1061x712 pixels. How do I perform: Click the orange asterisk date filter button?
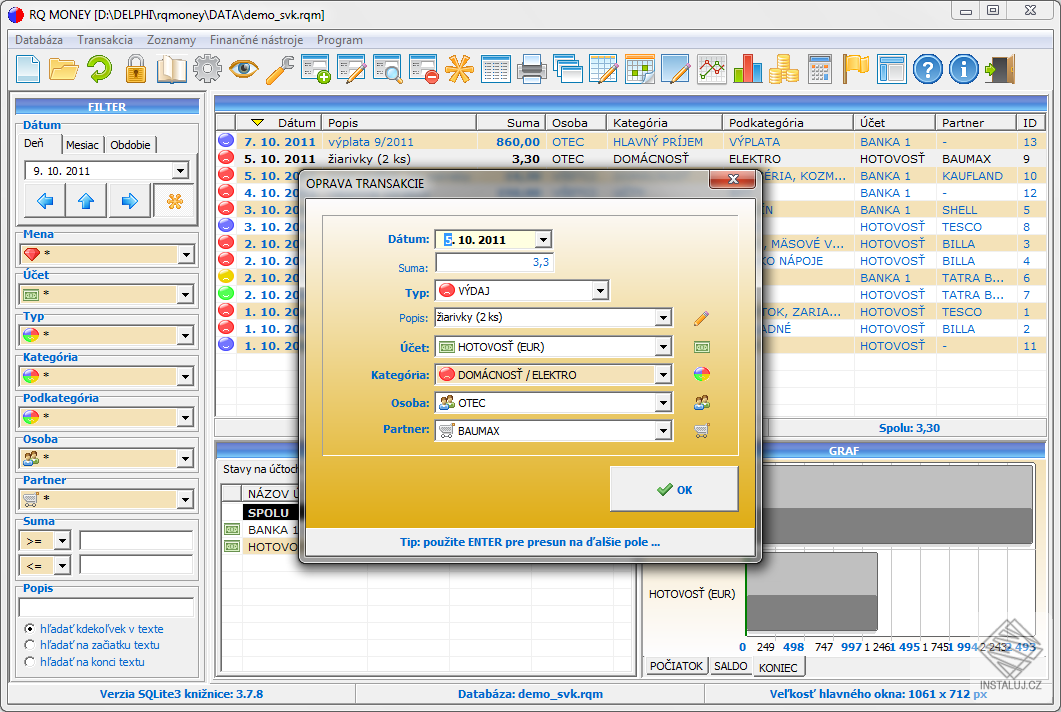pyautogui.click(x=175, y=201)
